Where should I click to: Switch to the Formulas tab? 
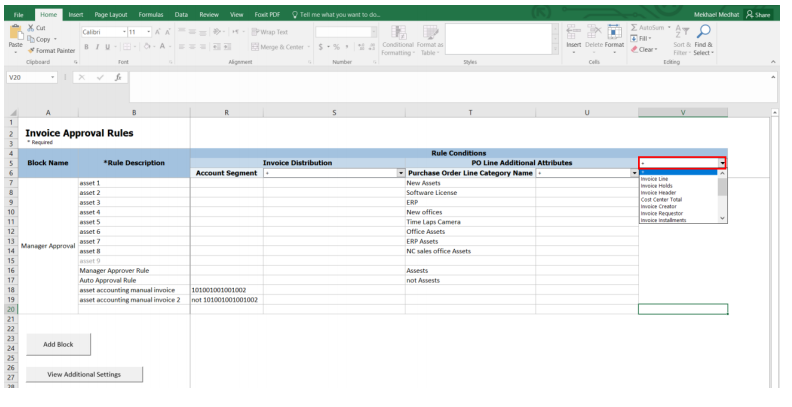tap(151, 15)
